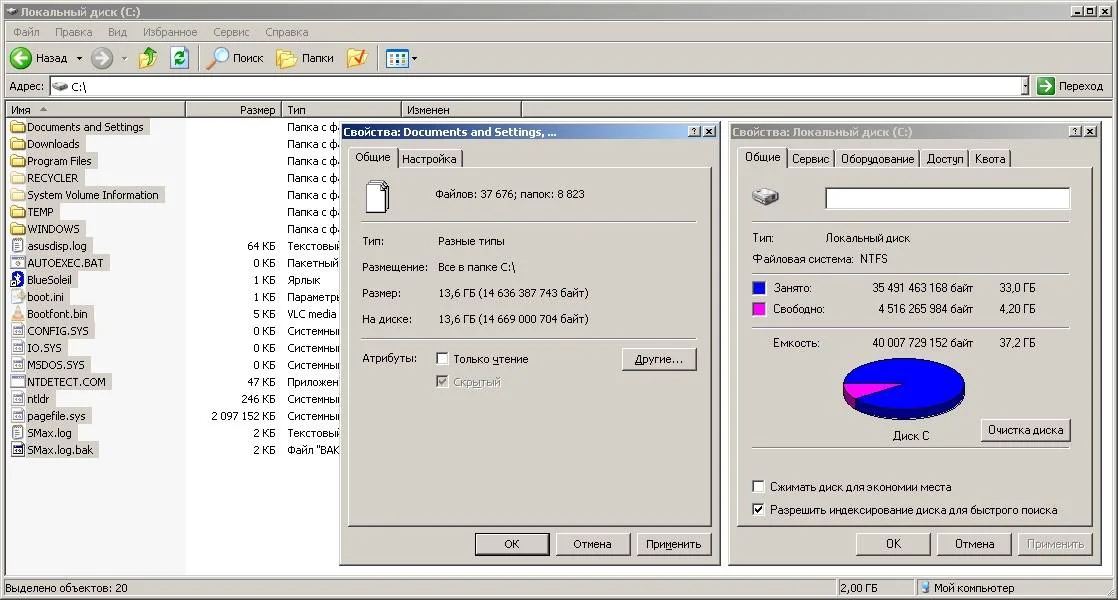Click the asusdisp.log file icon
The image size is (1118, 600).
[x=18, y=246]
